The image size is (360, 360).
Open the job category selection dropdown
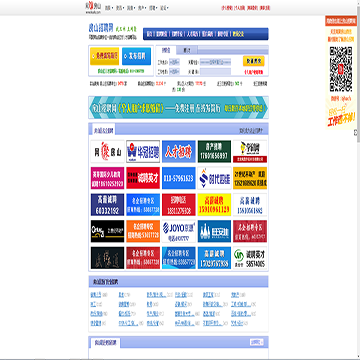point(215,62)
